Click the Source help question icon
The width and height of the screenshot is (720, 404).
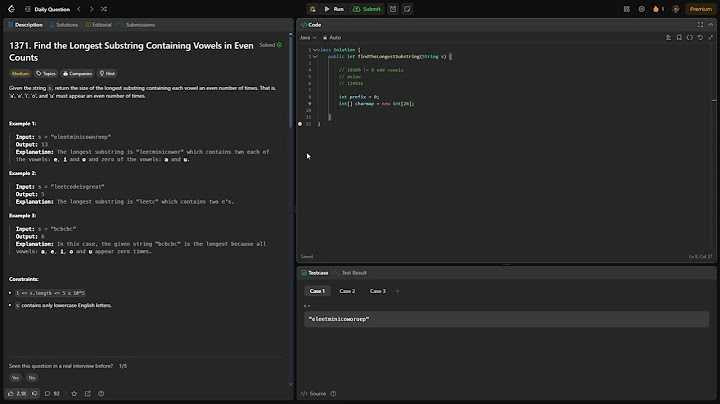point(333,393)
